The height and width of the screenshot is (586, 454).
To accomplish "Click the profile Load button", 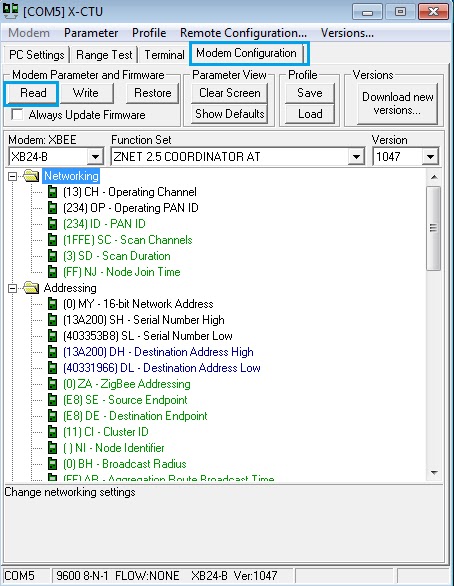I will pos(310,114).
